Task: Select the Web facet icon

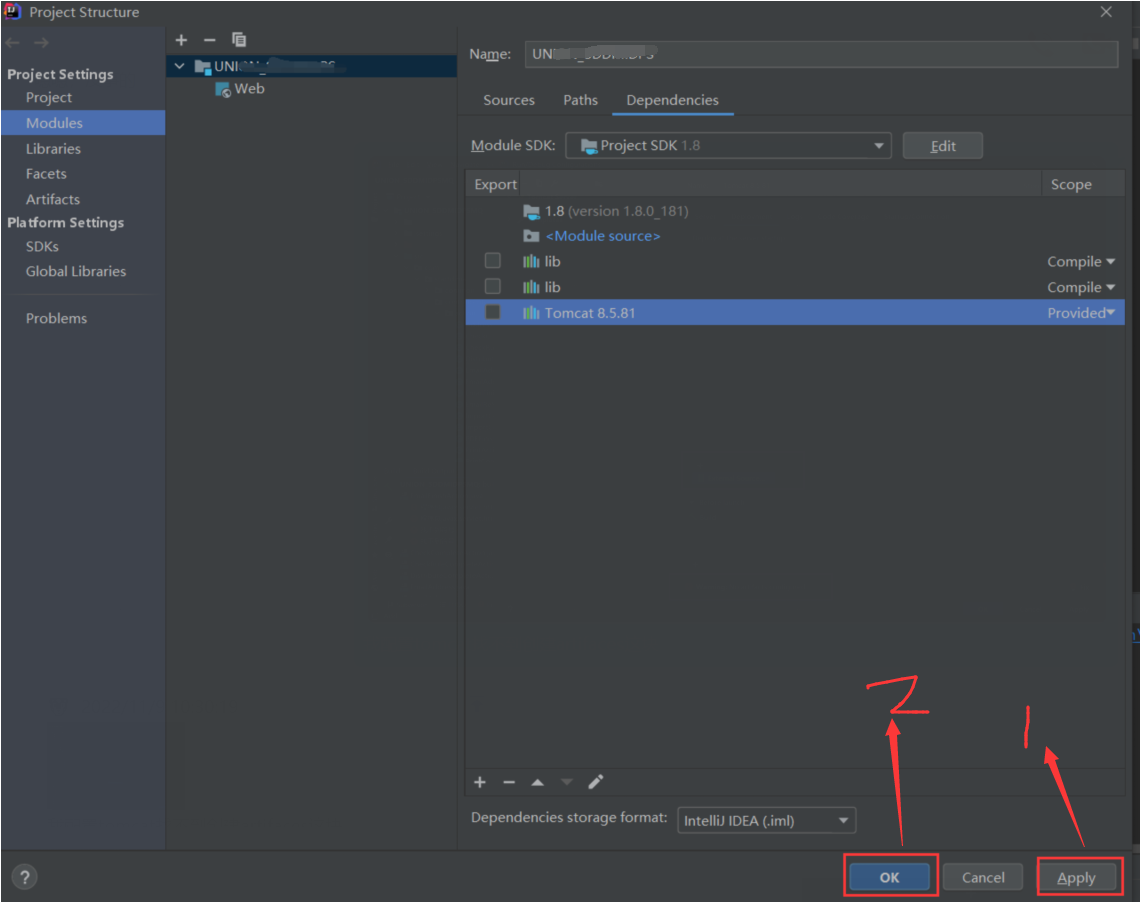Action: coord(223,89)
